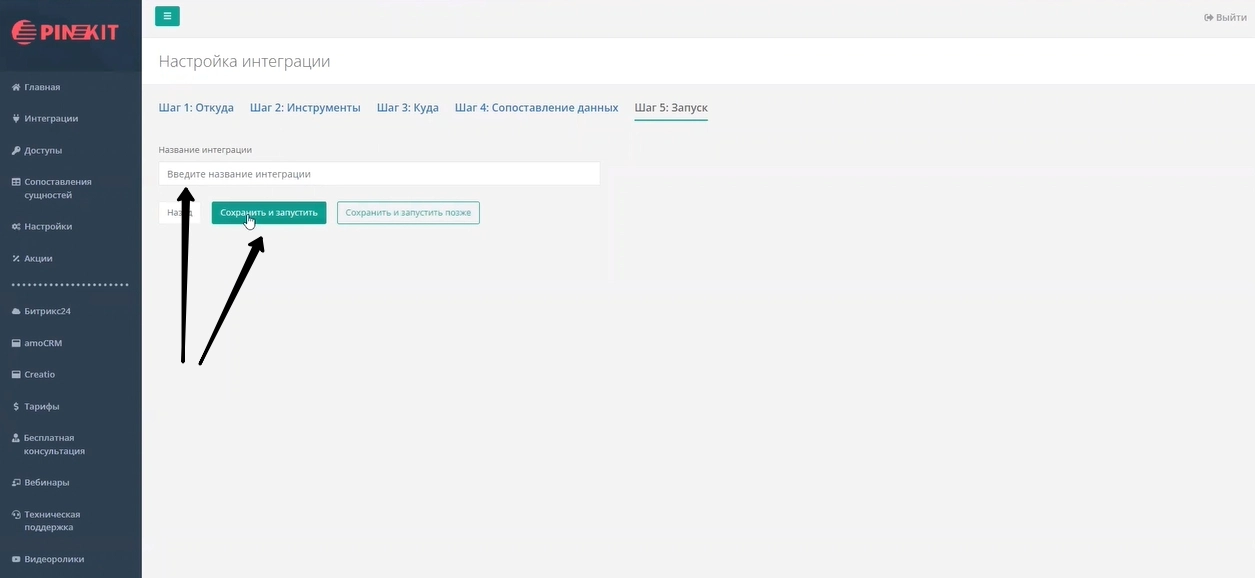The image size is (1255, 578).
Task: Switch to Шаг 4: Сопоставление данных tab
Action: (536, 108)
